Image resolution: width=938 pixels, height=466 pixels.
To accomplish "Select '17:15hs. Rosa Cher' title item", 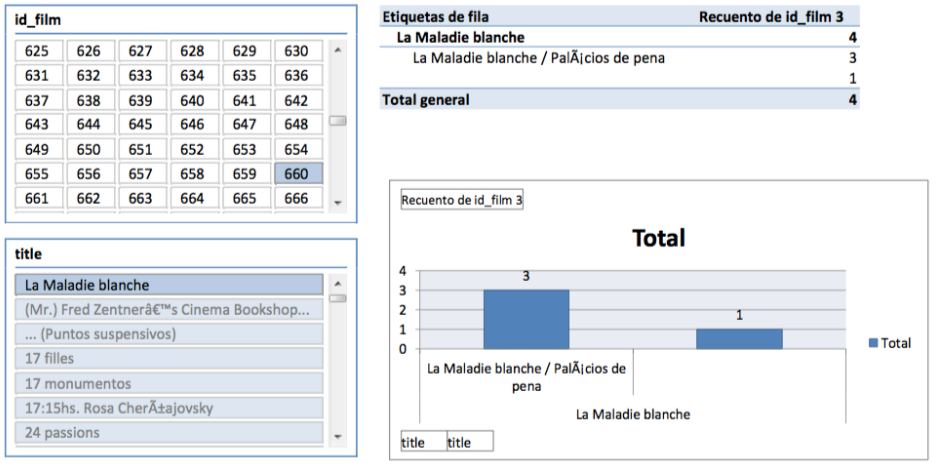I will point(169,407).
